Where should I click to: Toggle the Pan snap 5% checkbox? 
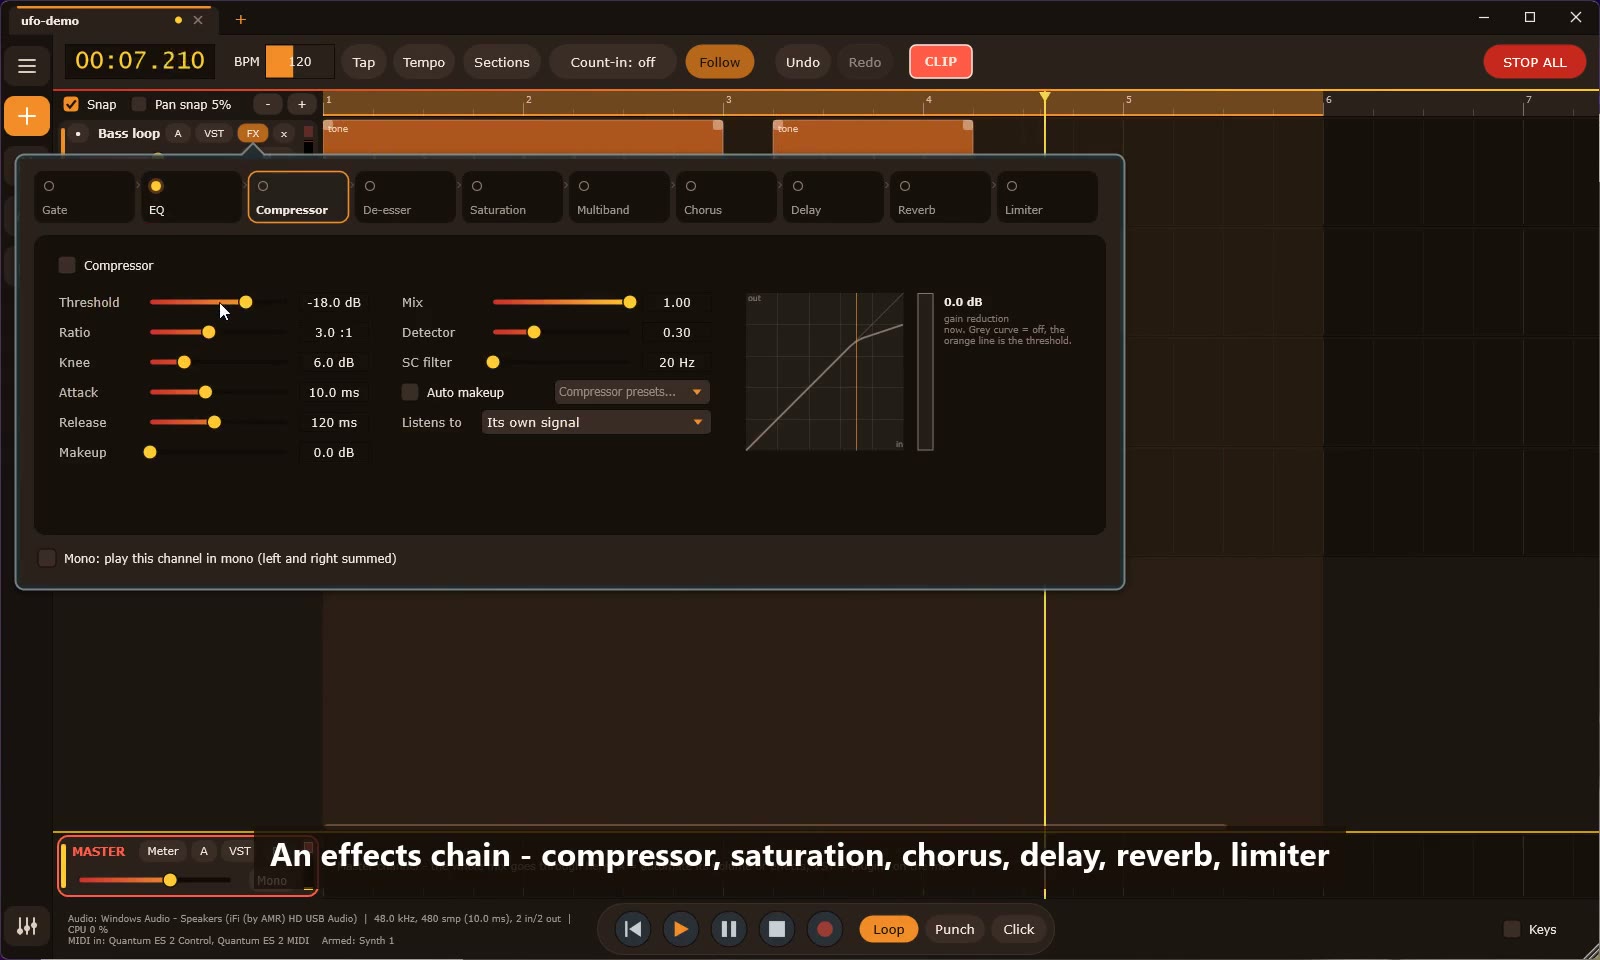click(x=139, y=104)
